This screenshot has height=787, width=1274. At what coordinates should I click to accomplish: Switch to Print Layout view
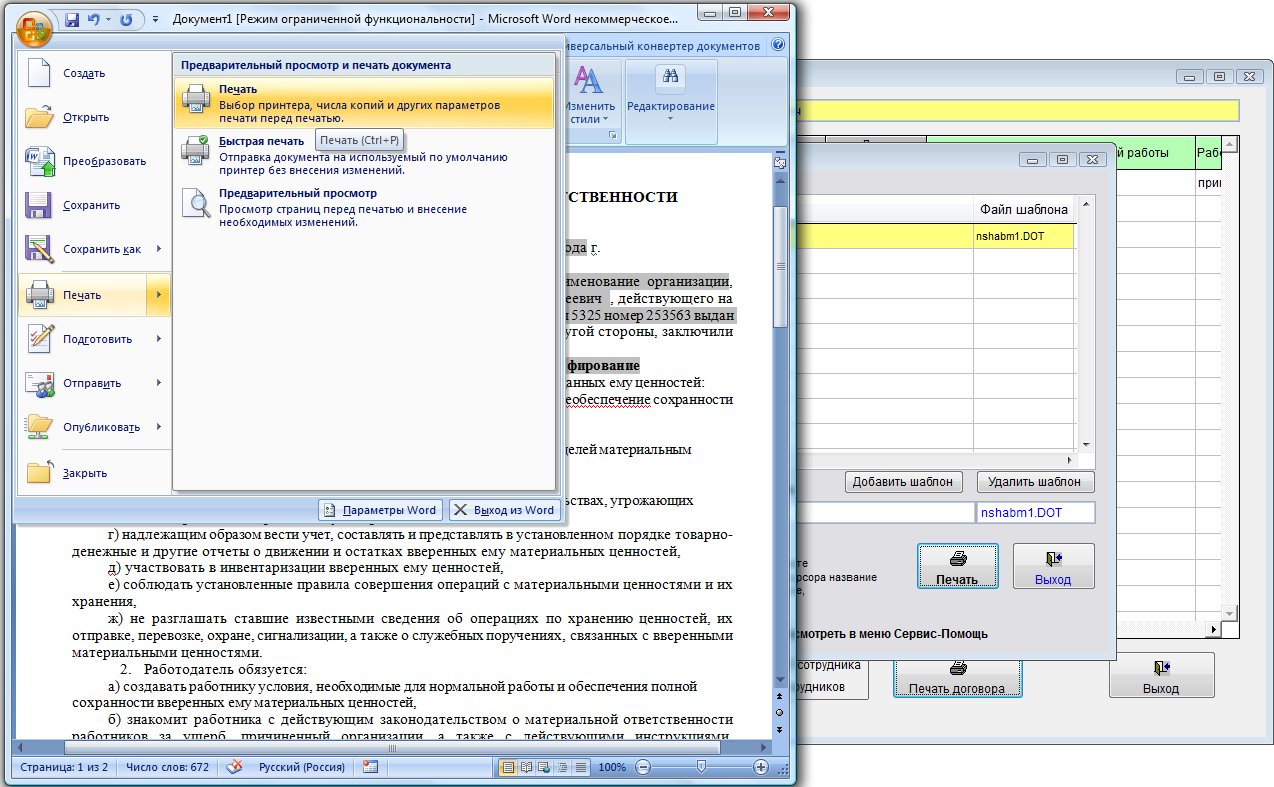tap(508, 767)
